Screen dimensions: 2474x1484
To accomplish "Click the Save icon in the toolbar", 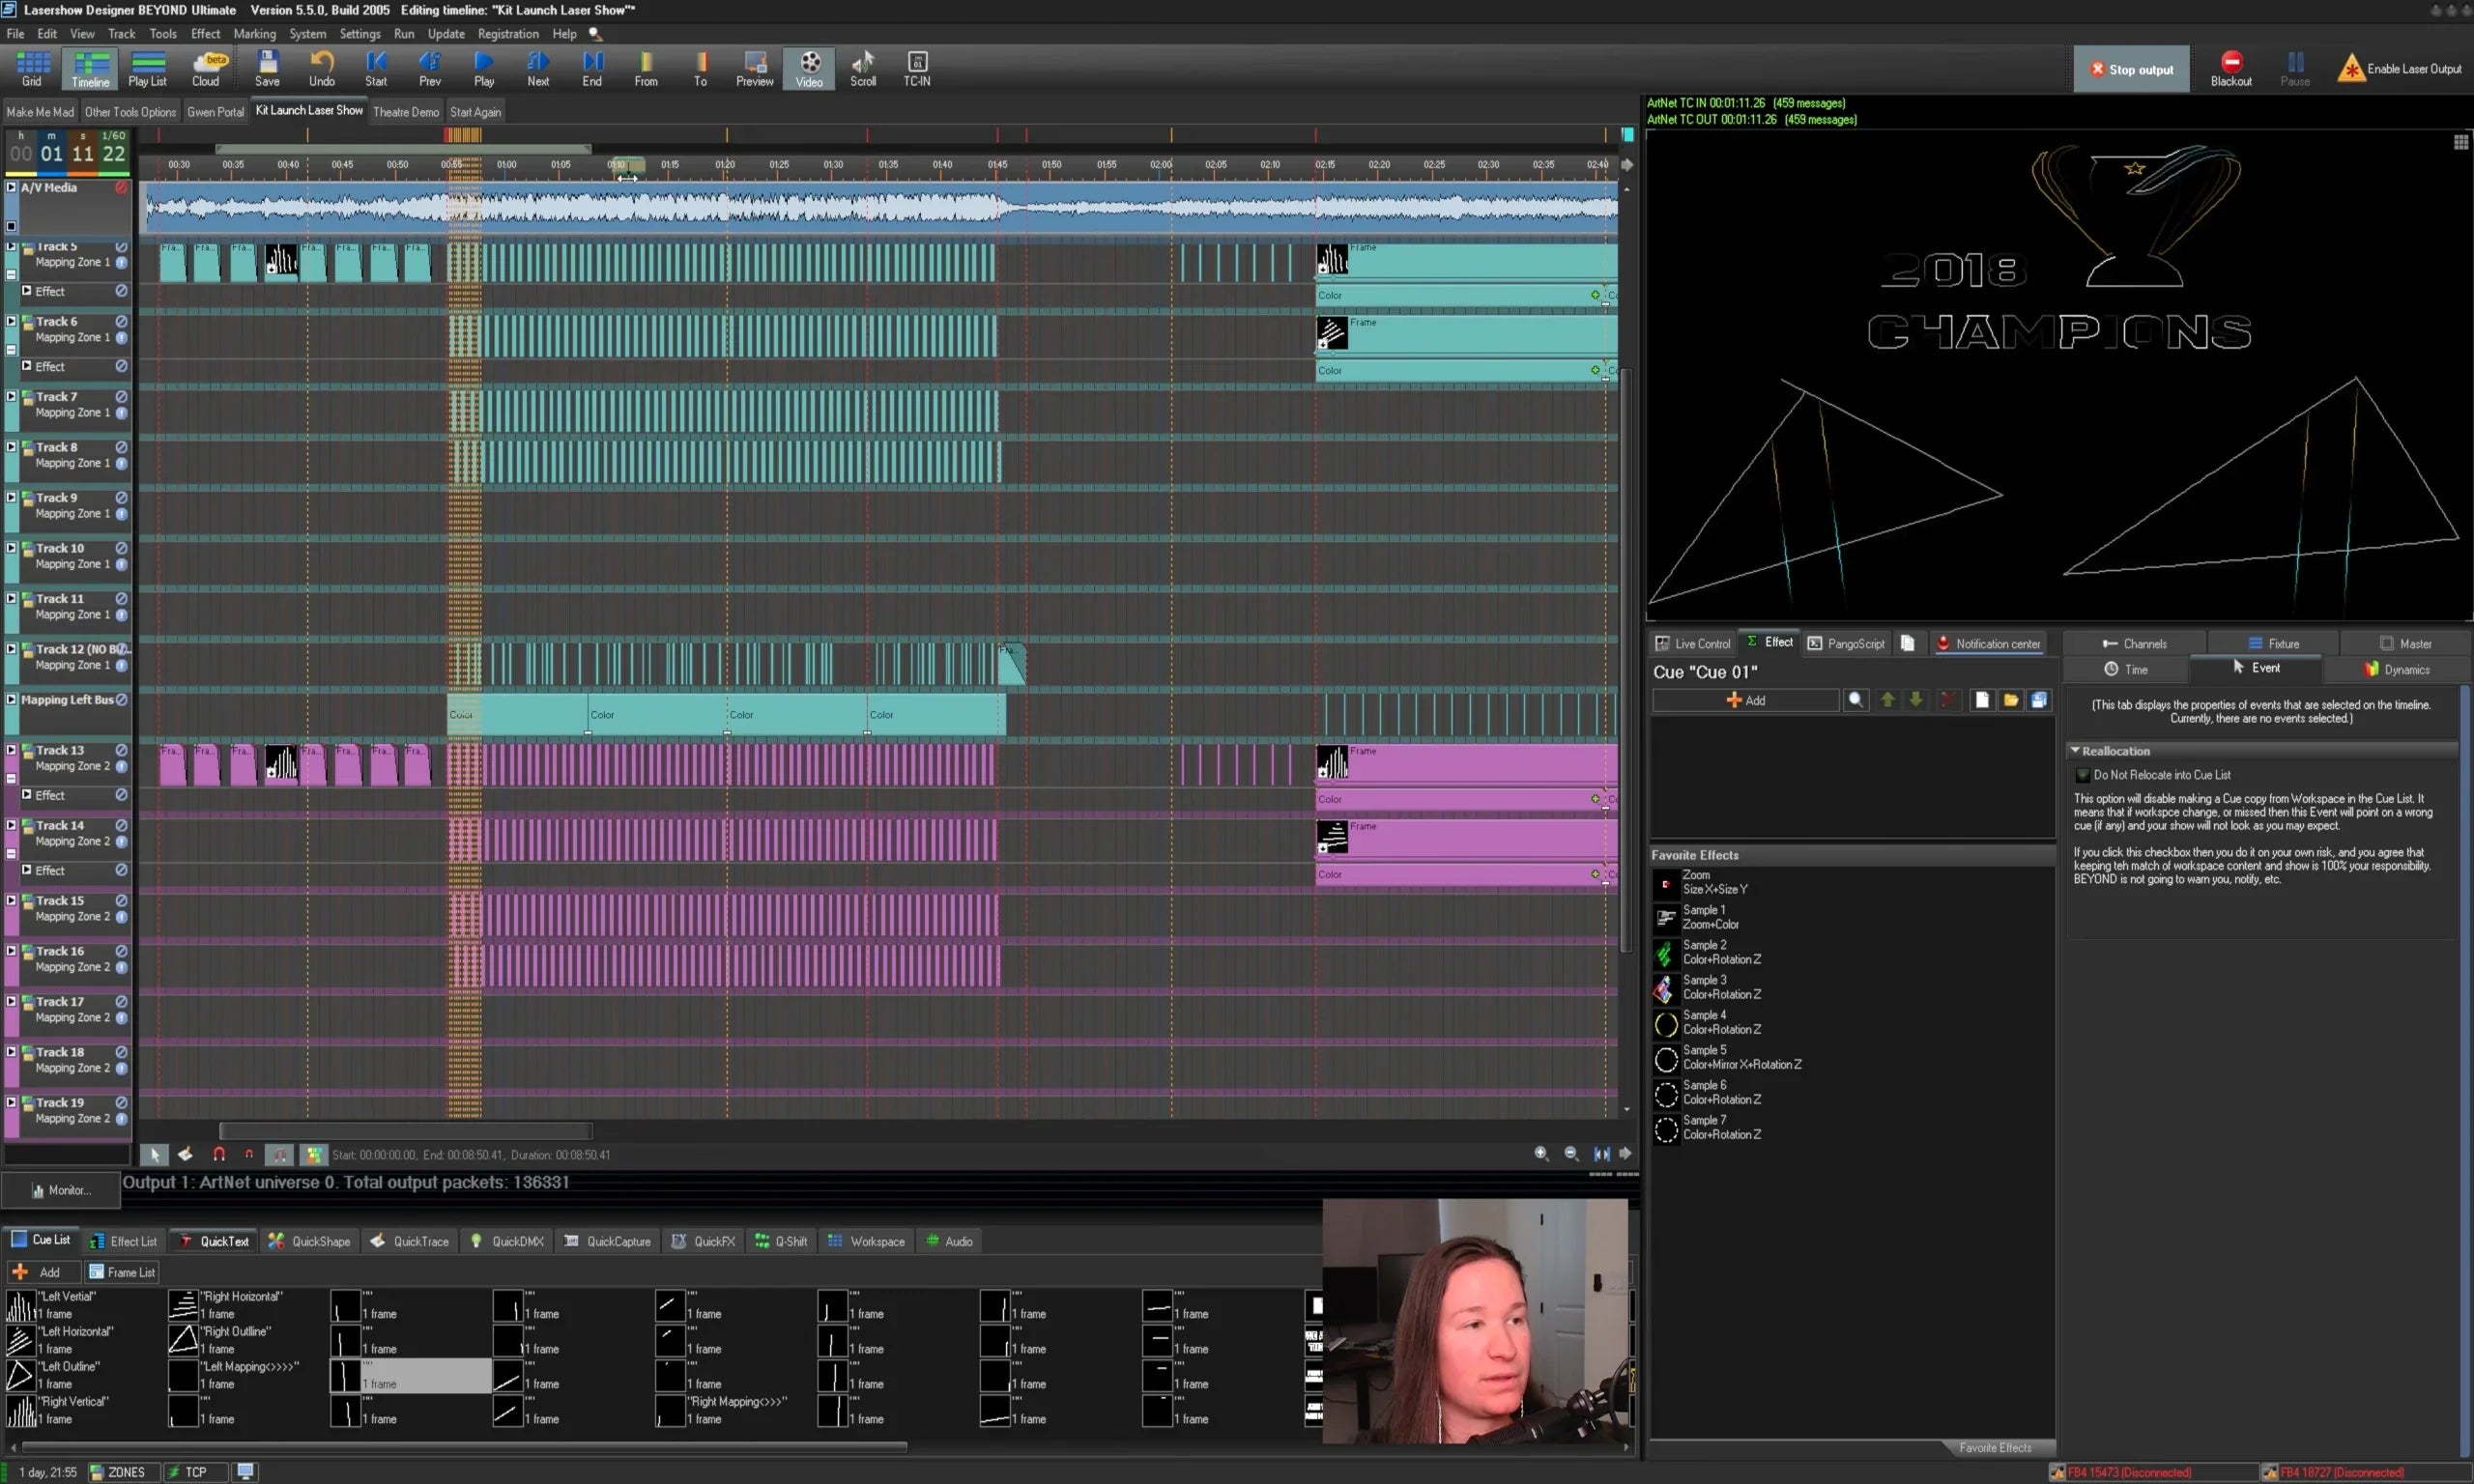I will pos(266,68).
